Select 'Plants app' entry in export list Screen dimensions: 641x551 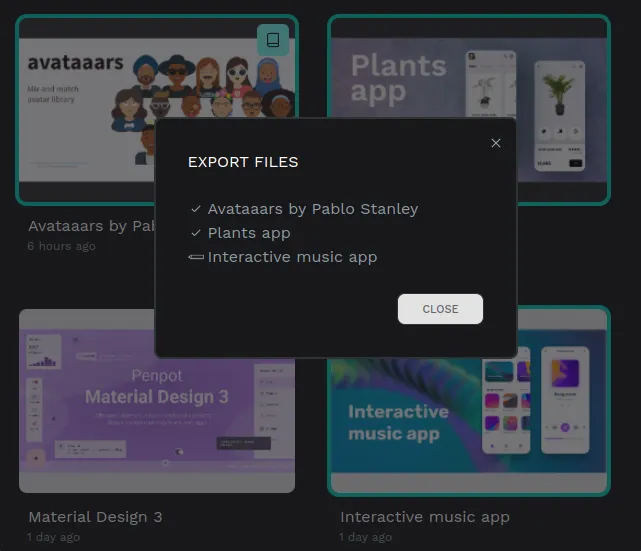pos(249,233)
